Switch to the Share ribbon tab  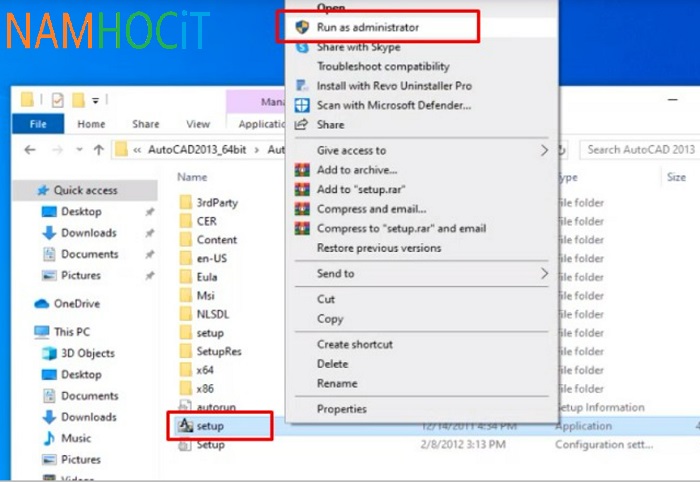(146, 124)
